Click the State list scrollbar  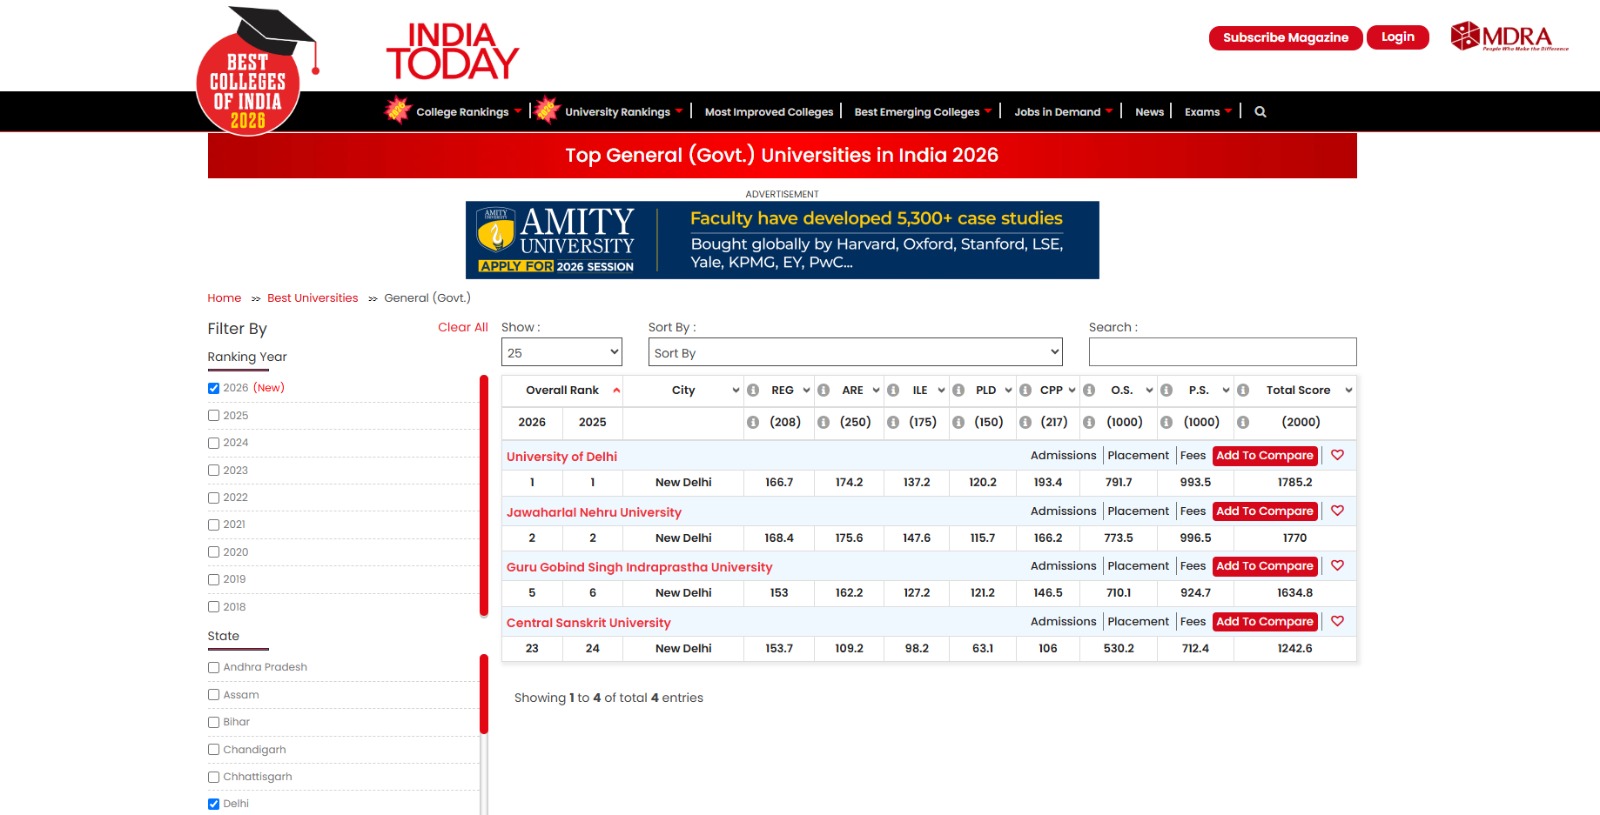click(484, 694)
